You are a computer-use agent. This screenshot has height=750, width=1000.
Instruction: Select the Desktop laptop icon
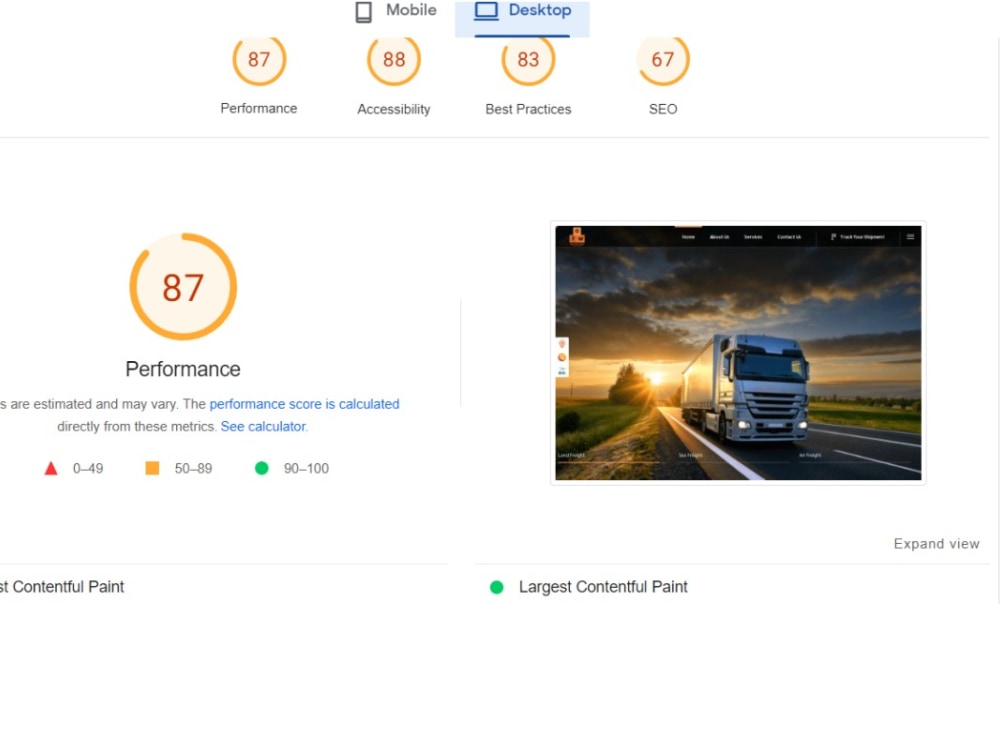click(485, 10)
